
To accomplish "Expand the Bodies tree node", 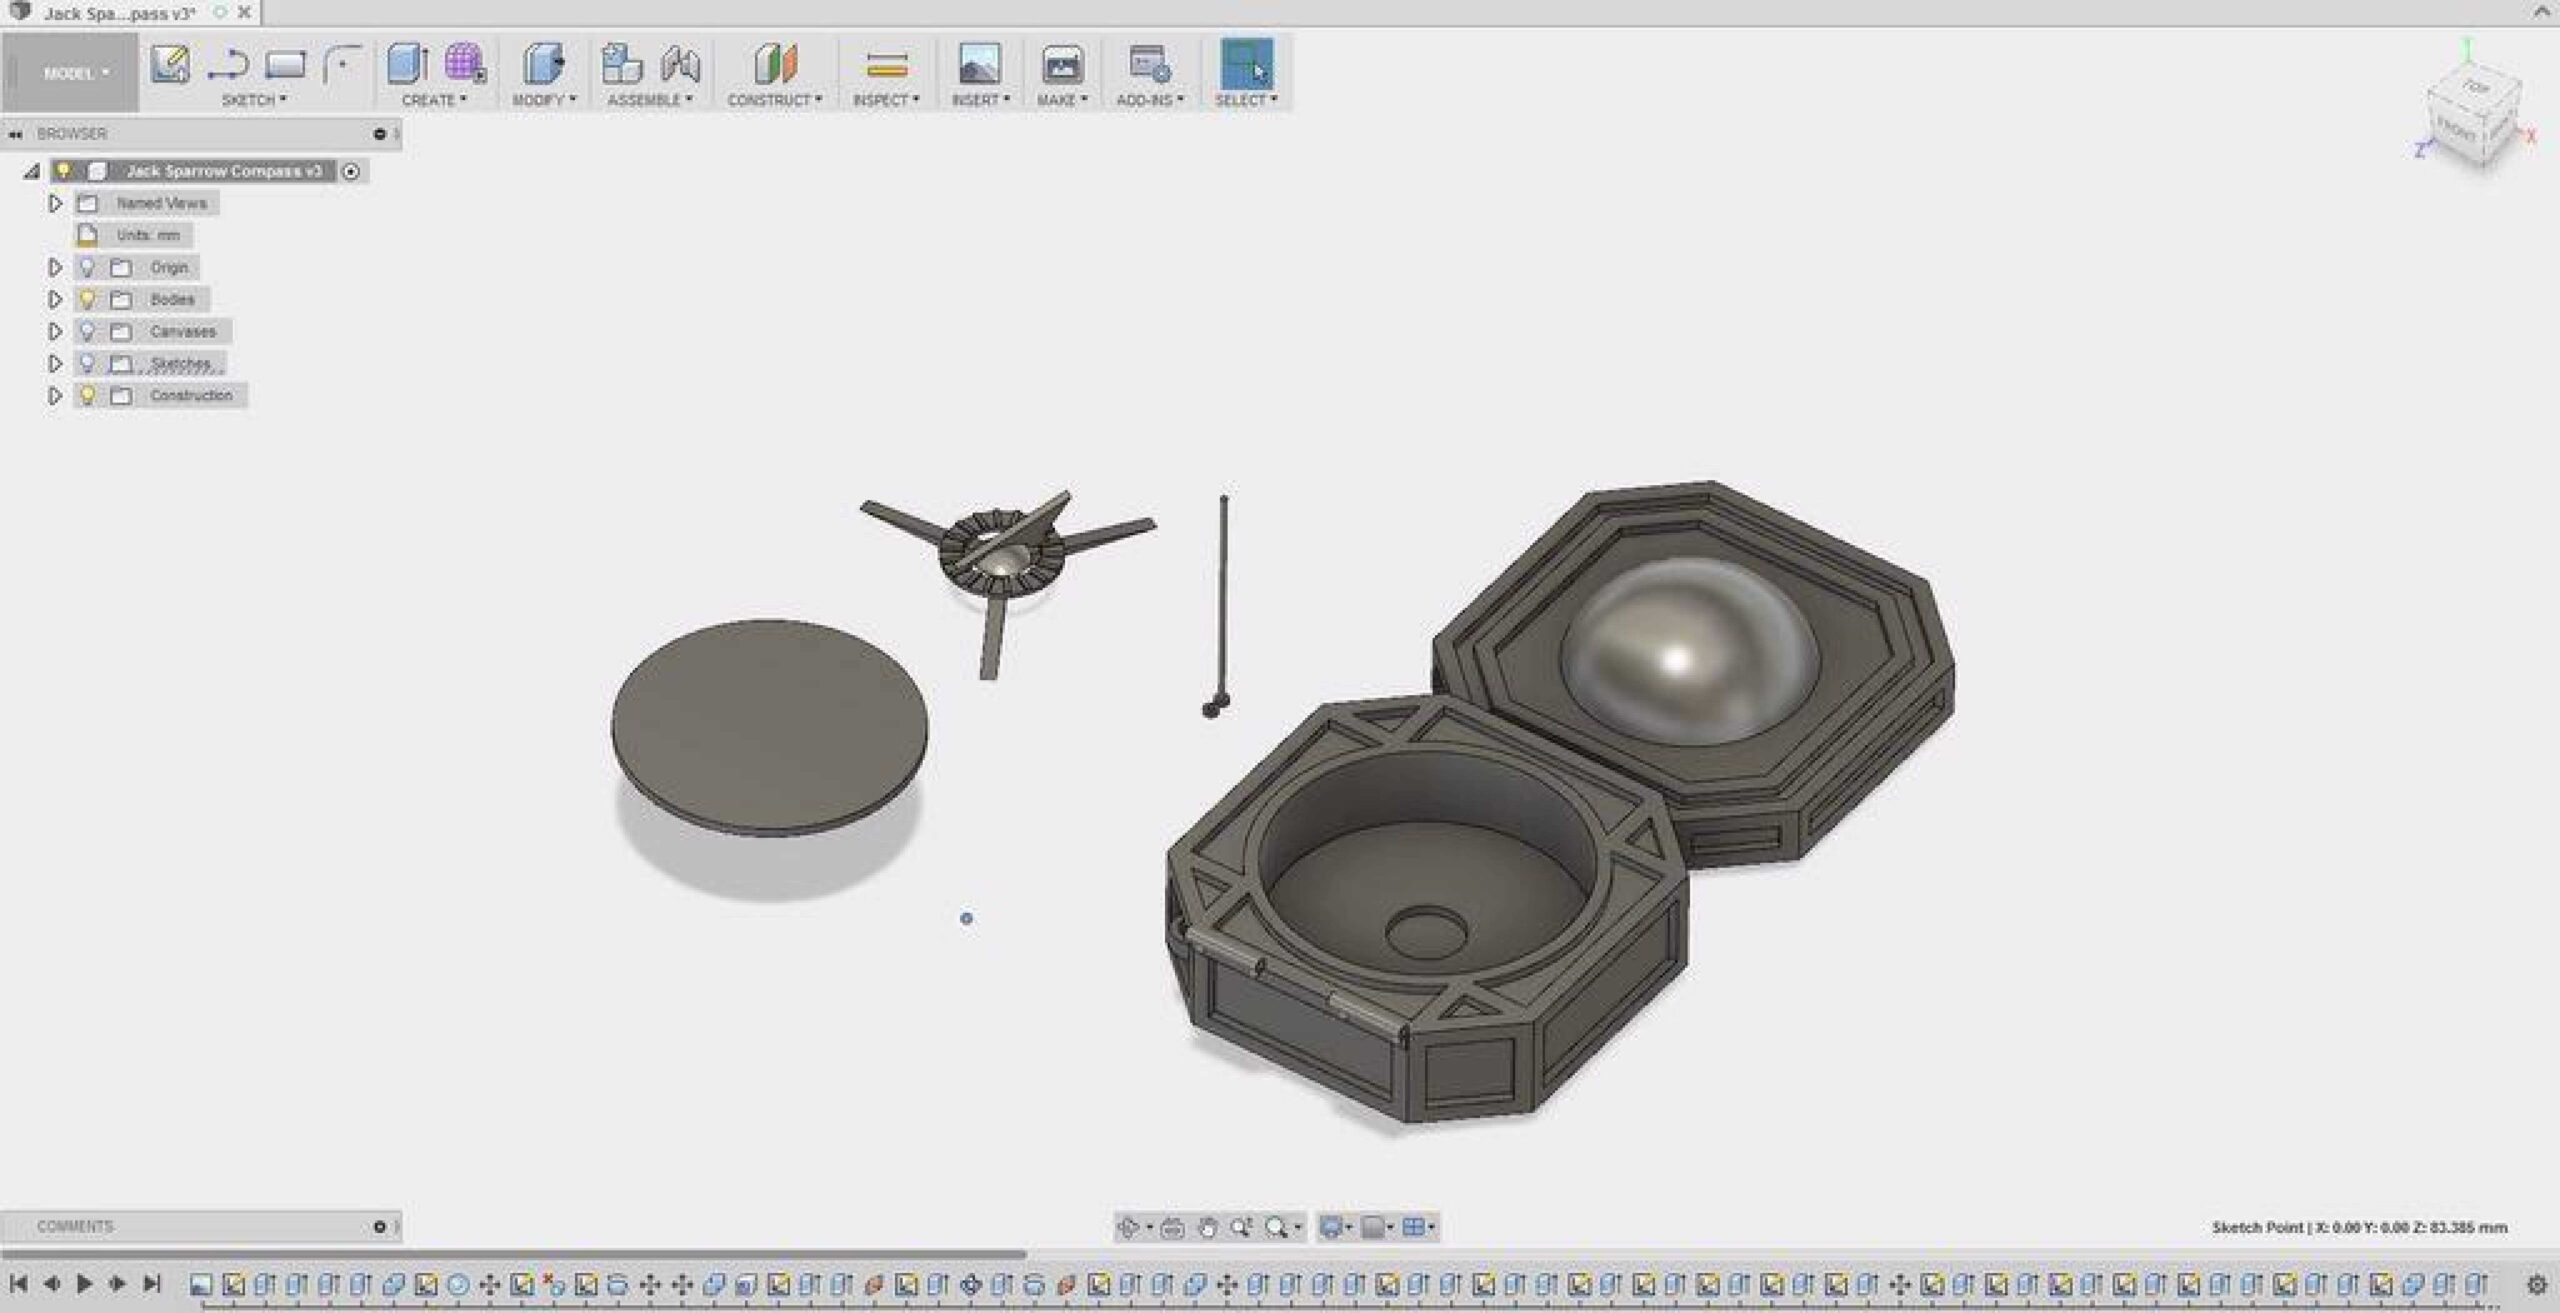I will 55,299.
